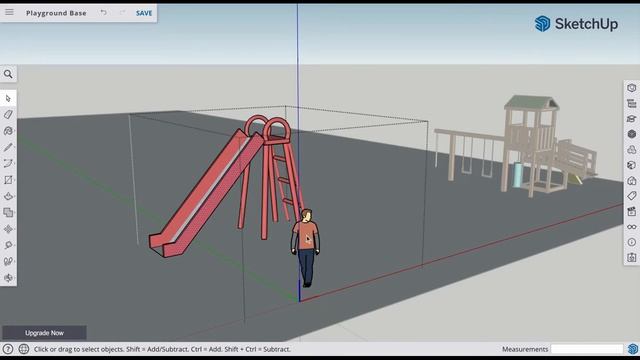The width and height of the screenshot is (640, 360).
Task: Select the wooden playset tower
Action: click(x=531, y=145)
